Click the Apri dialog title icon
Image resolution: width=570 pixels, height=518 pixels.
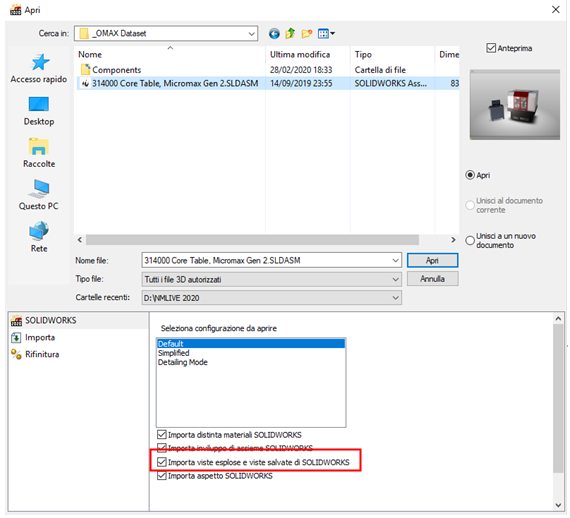(16, 10)
